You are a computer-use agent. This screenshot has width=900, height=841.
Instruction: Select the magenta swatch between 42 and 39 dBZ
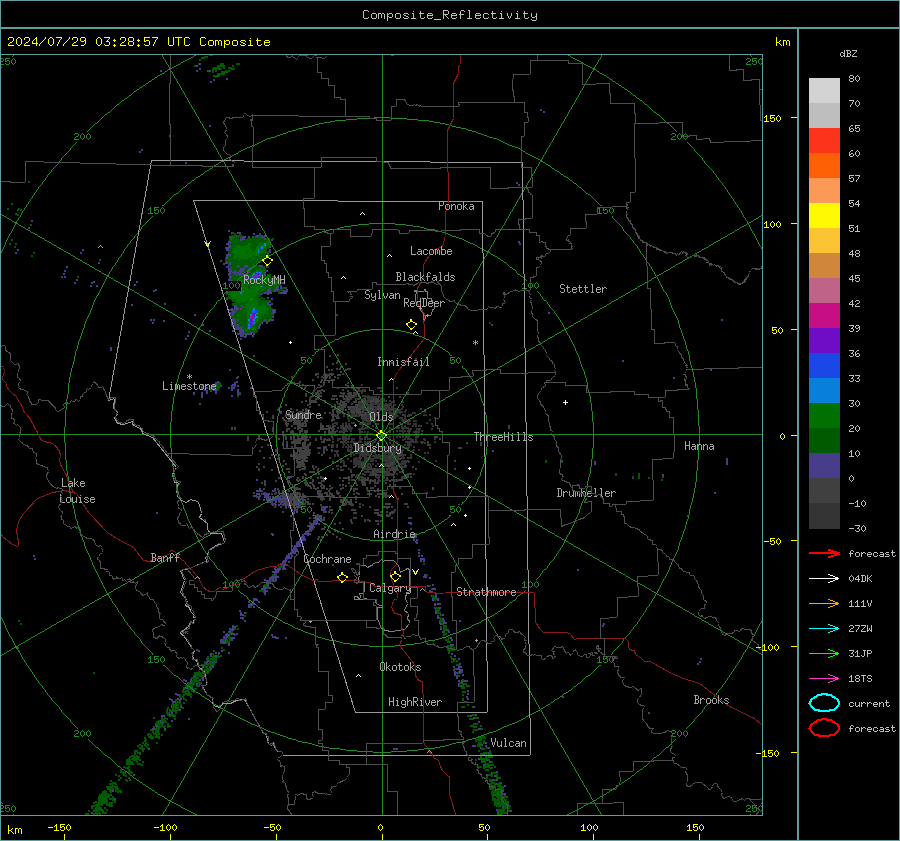point(824,315)
